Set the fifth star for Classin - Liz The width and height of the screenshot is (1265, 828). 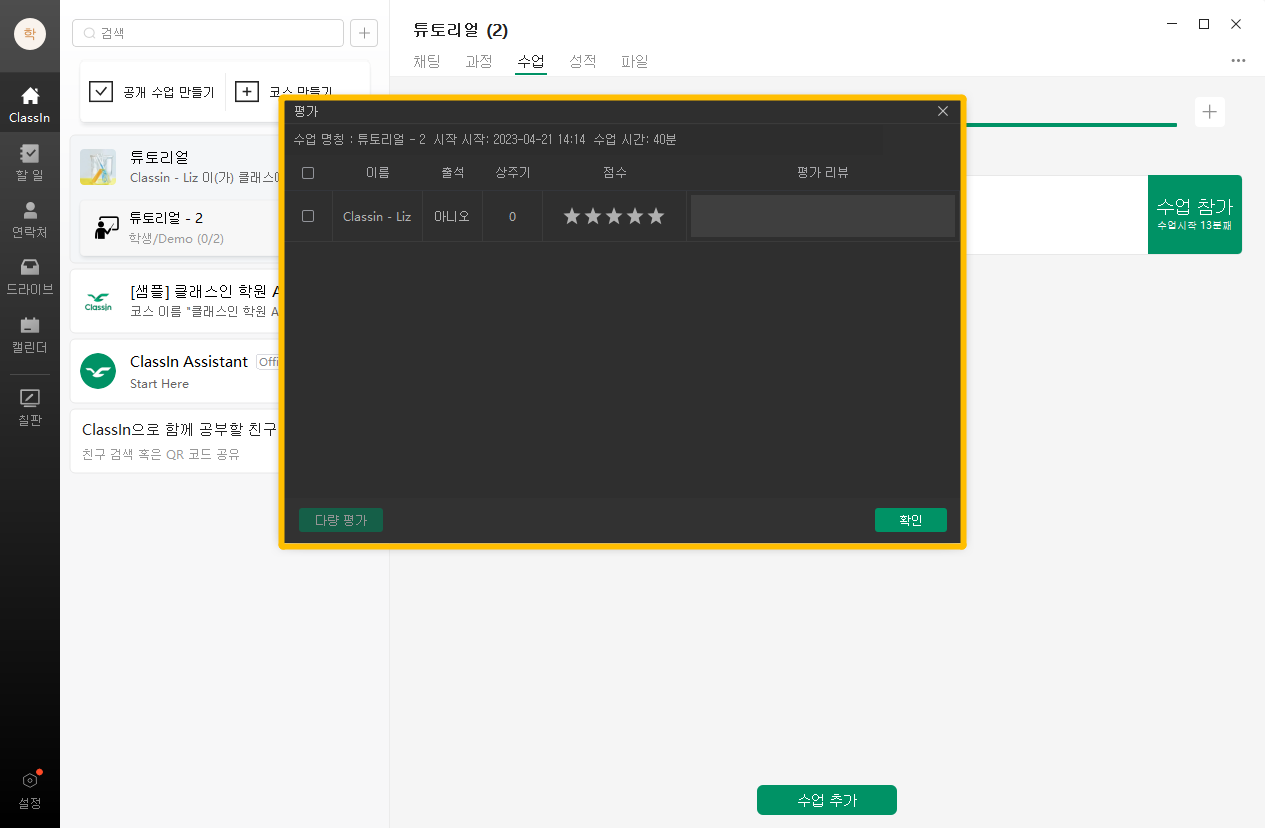[656, 216]
